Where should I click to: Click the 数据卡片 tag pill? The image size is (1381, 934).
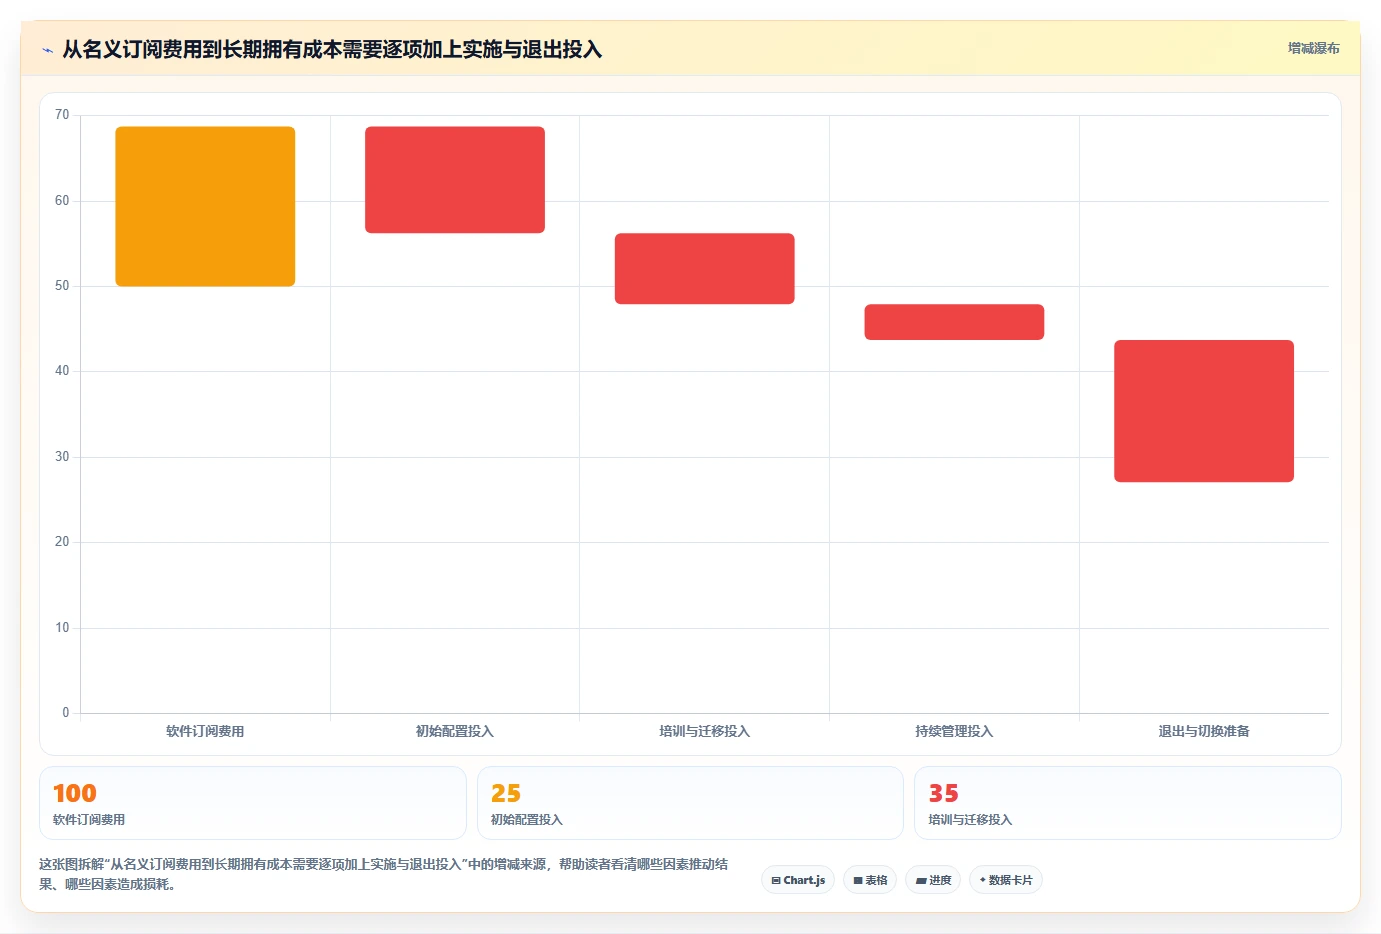point(1006,880)
